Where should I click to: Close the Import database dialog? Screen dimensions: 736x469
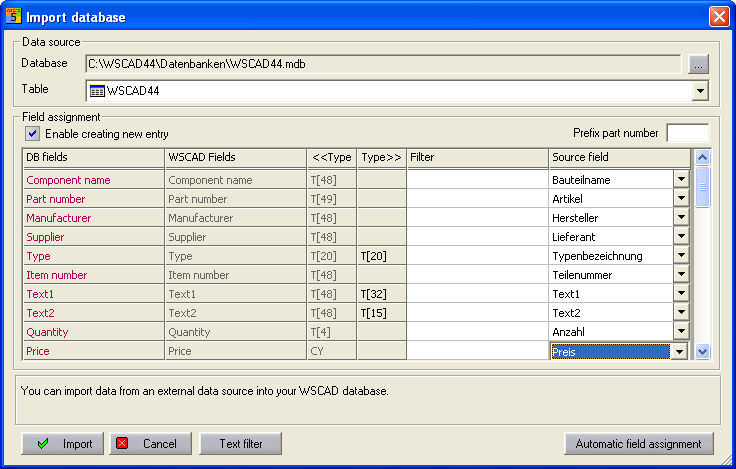point(719,16)
